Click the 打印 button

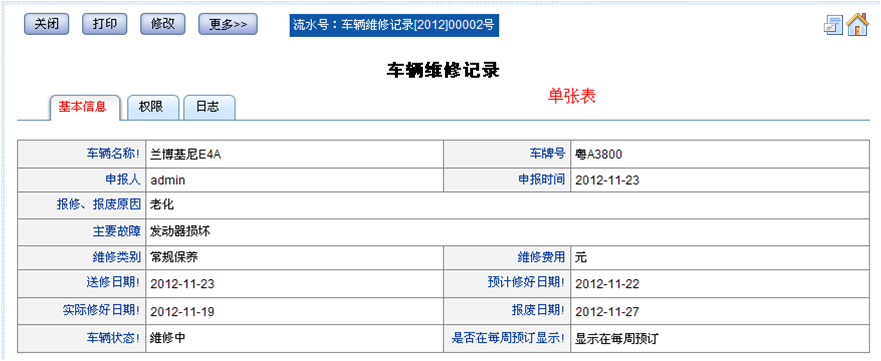(x=105, y=24)
